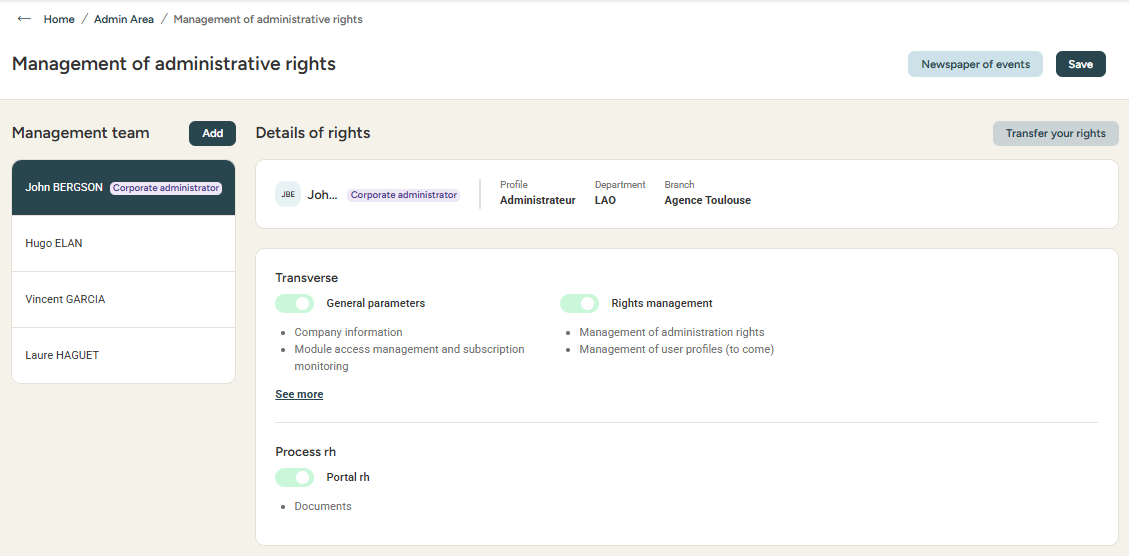Disable the Rights management toggle
This screenshot has width=1129, height=556.
click(x=579, y=303)
